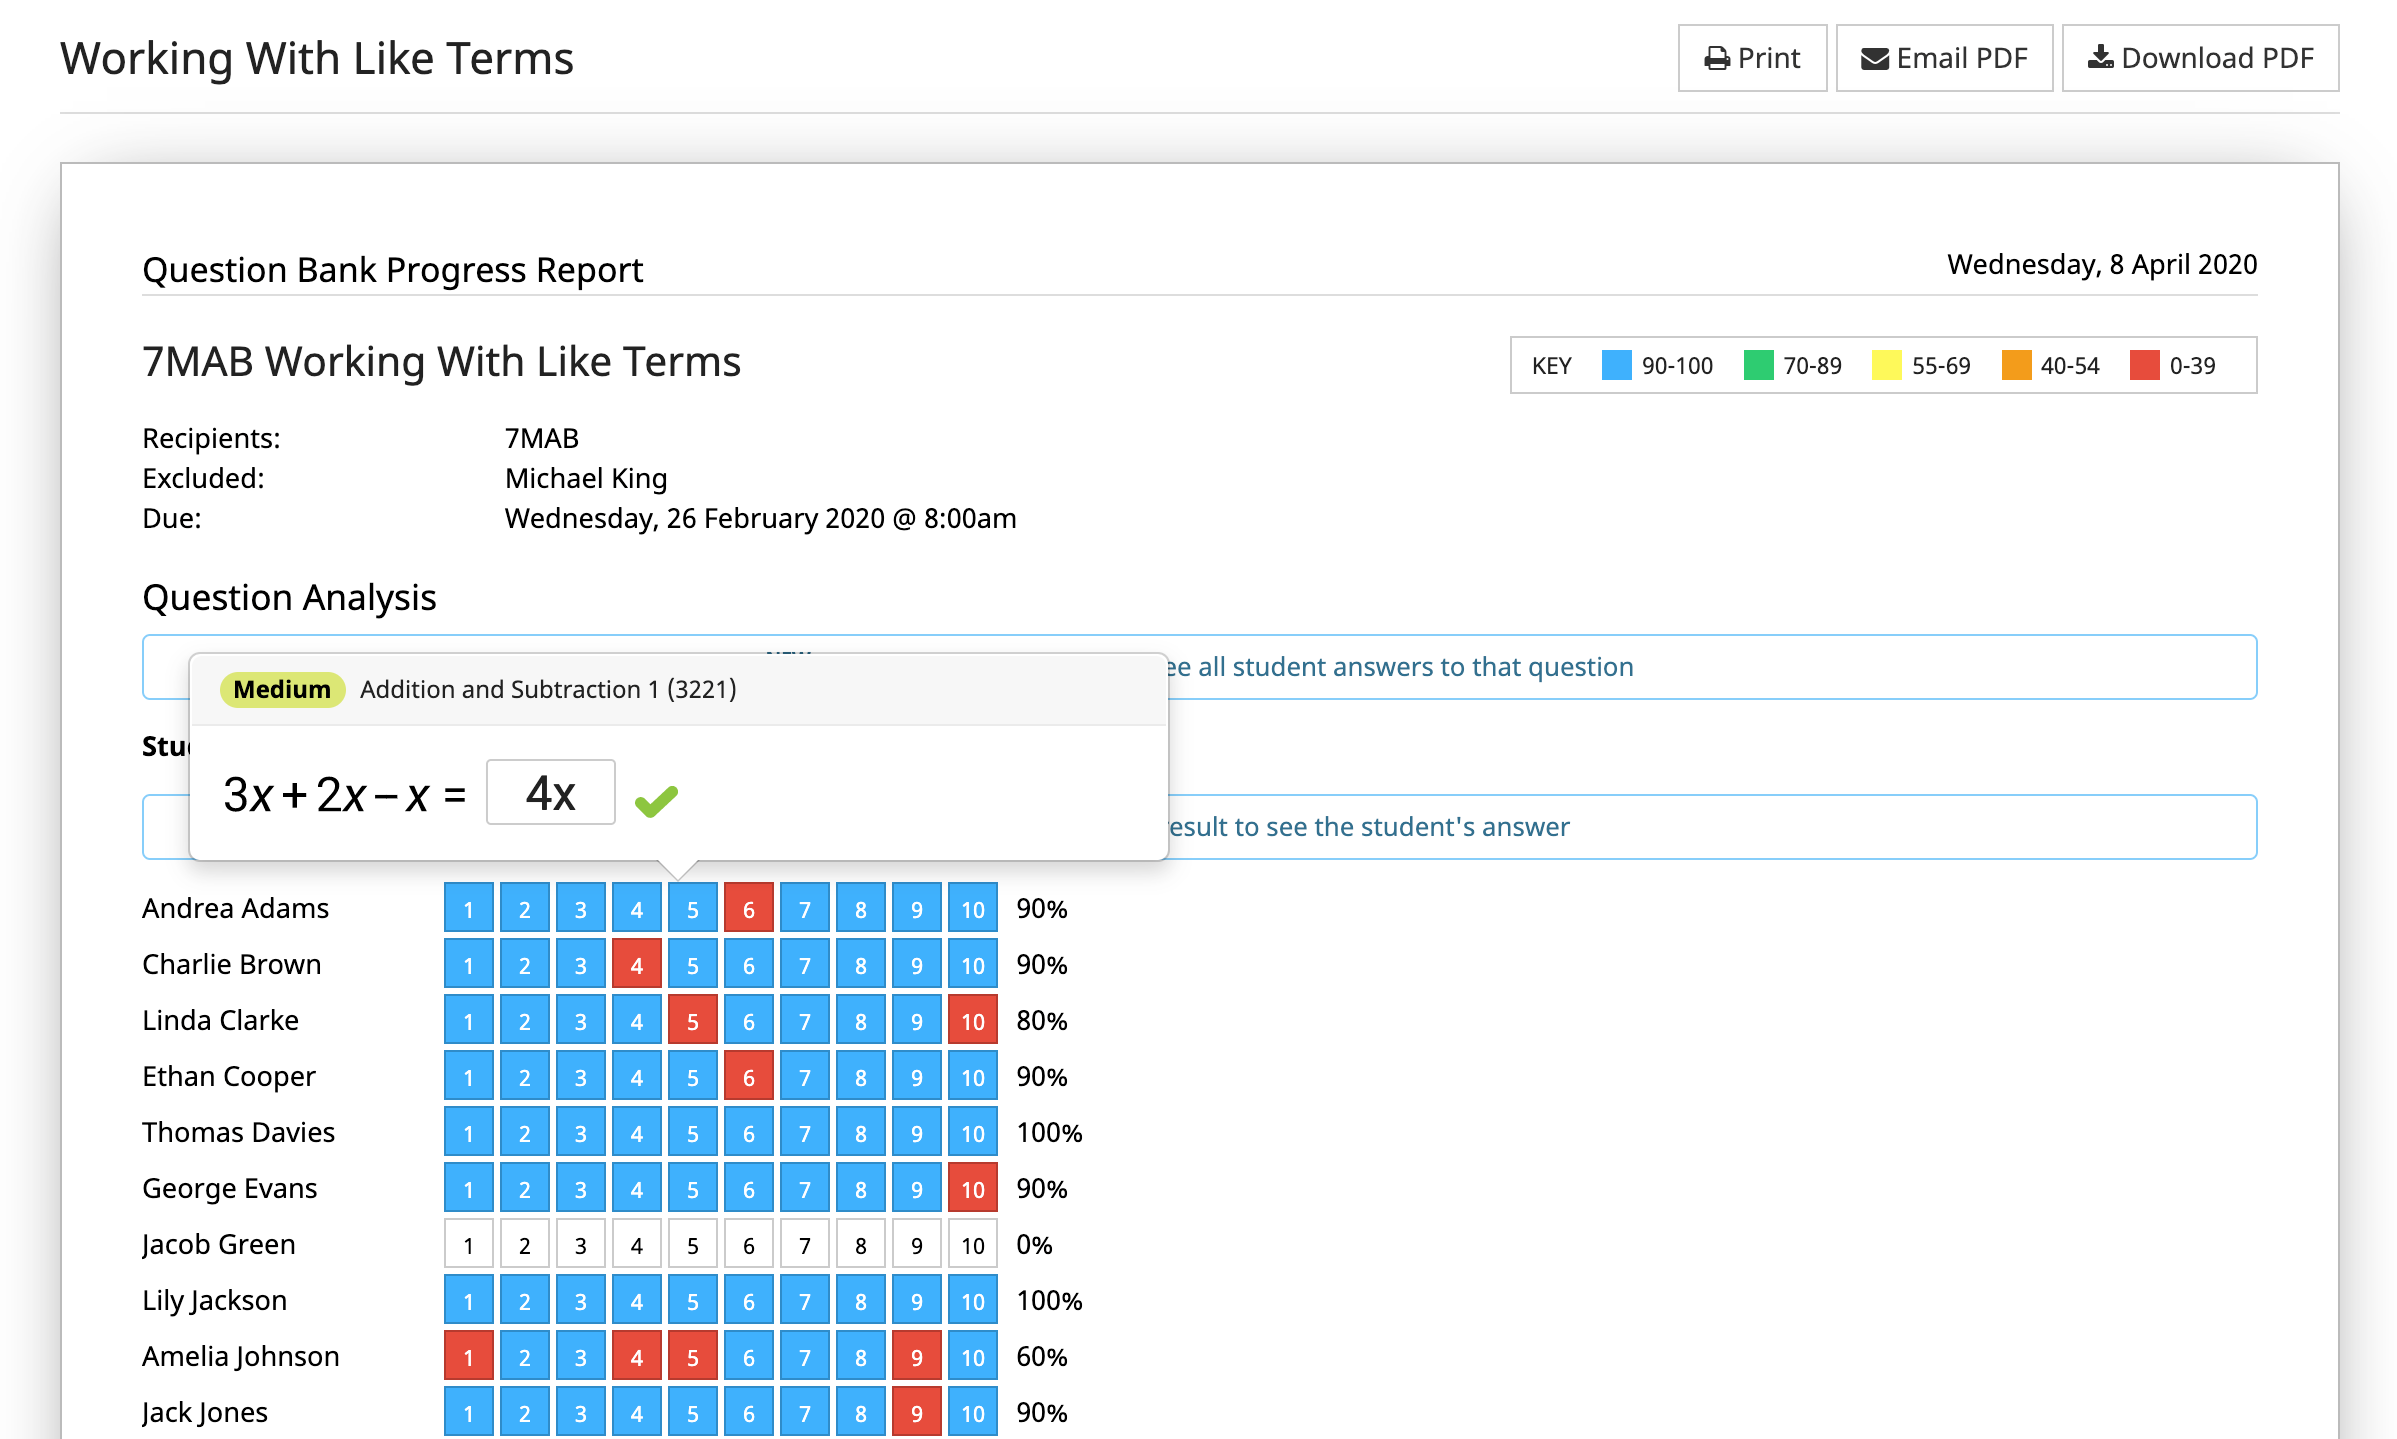This screenshot has height=1439, width=2397.
Task: Click Charlie Brown's red question 4 tile
Action: [636, 965]
